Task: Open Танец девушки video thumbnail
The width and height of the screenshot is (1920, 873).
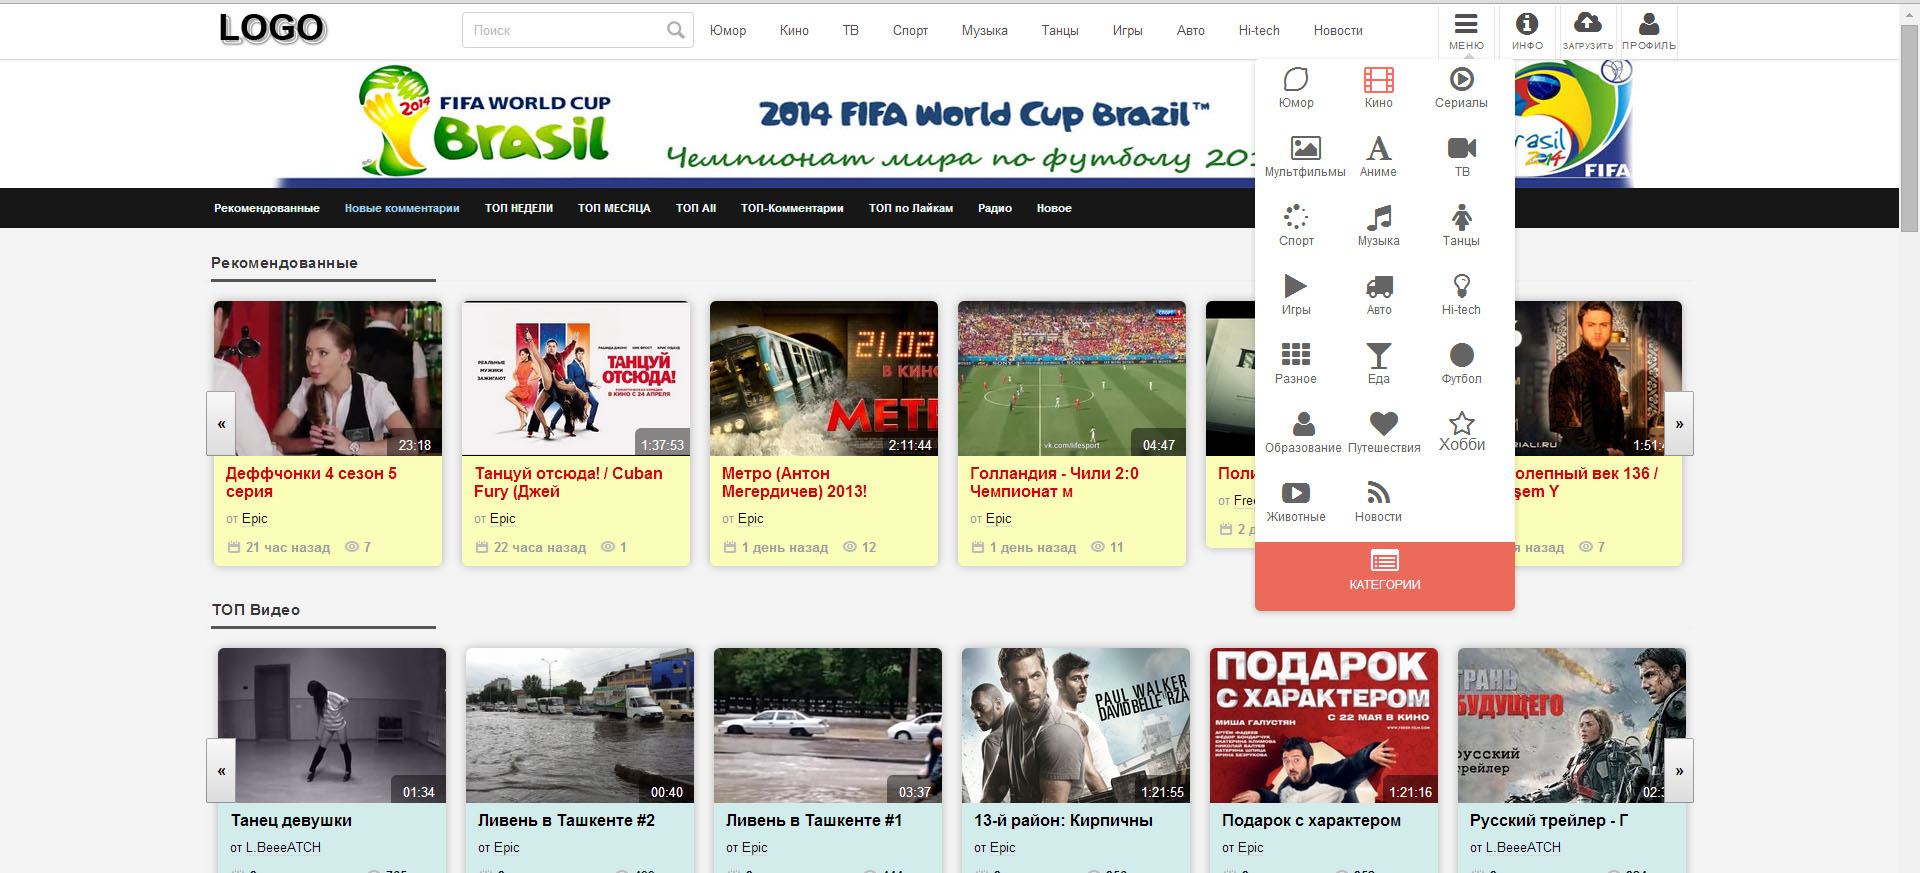Action: point(332,725)
